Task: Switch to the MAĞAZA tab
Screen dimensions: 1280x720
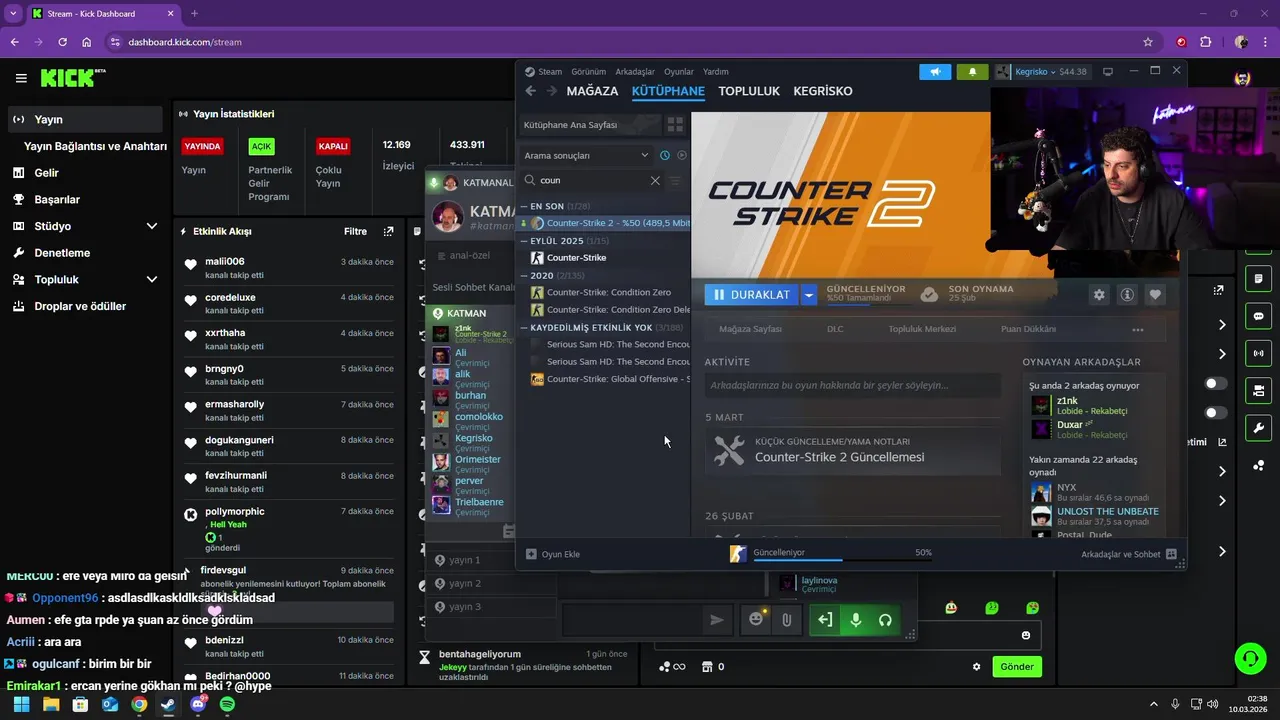Action: 592,91
